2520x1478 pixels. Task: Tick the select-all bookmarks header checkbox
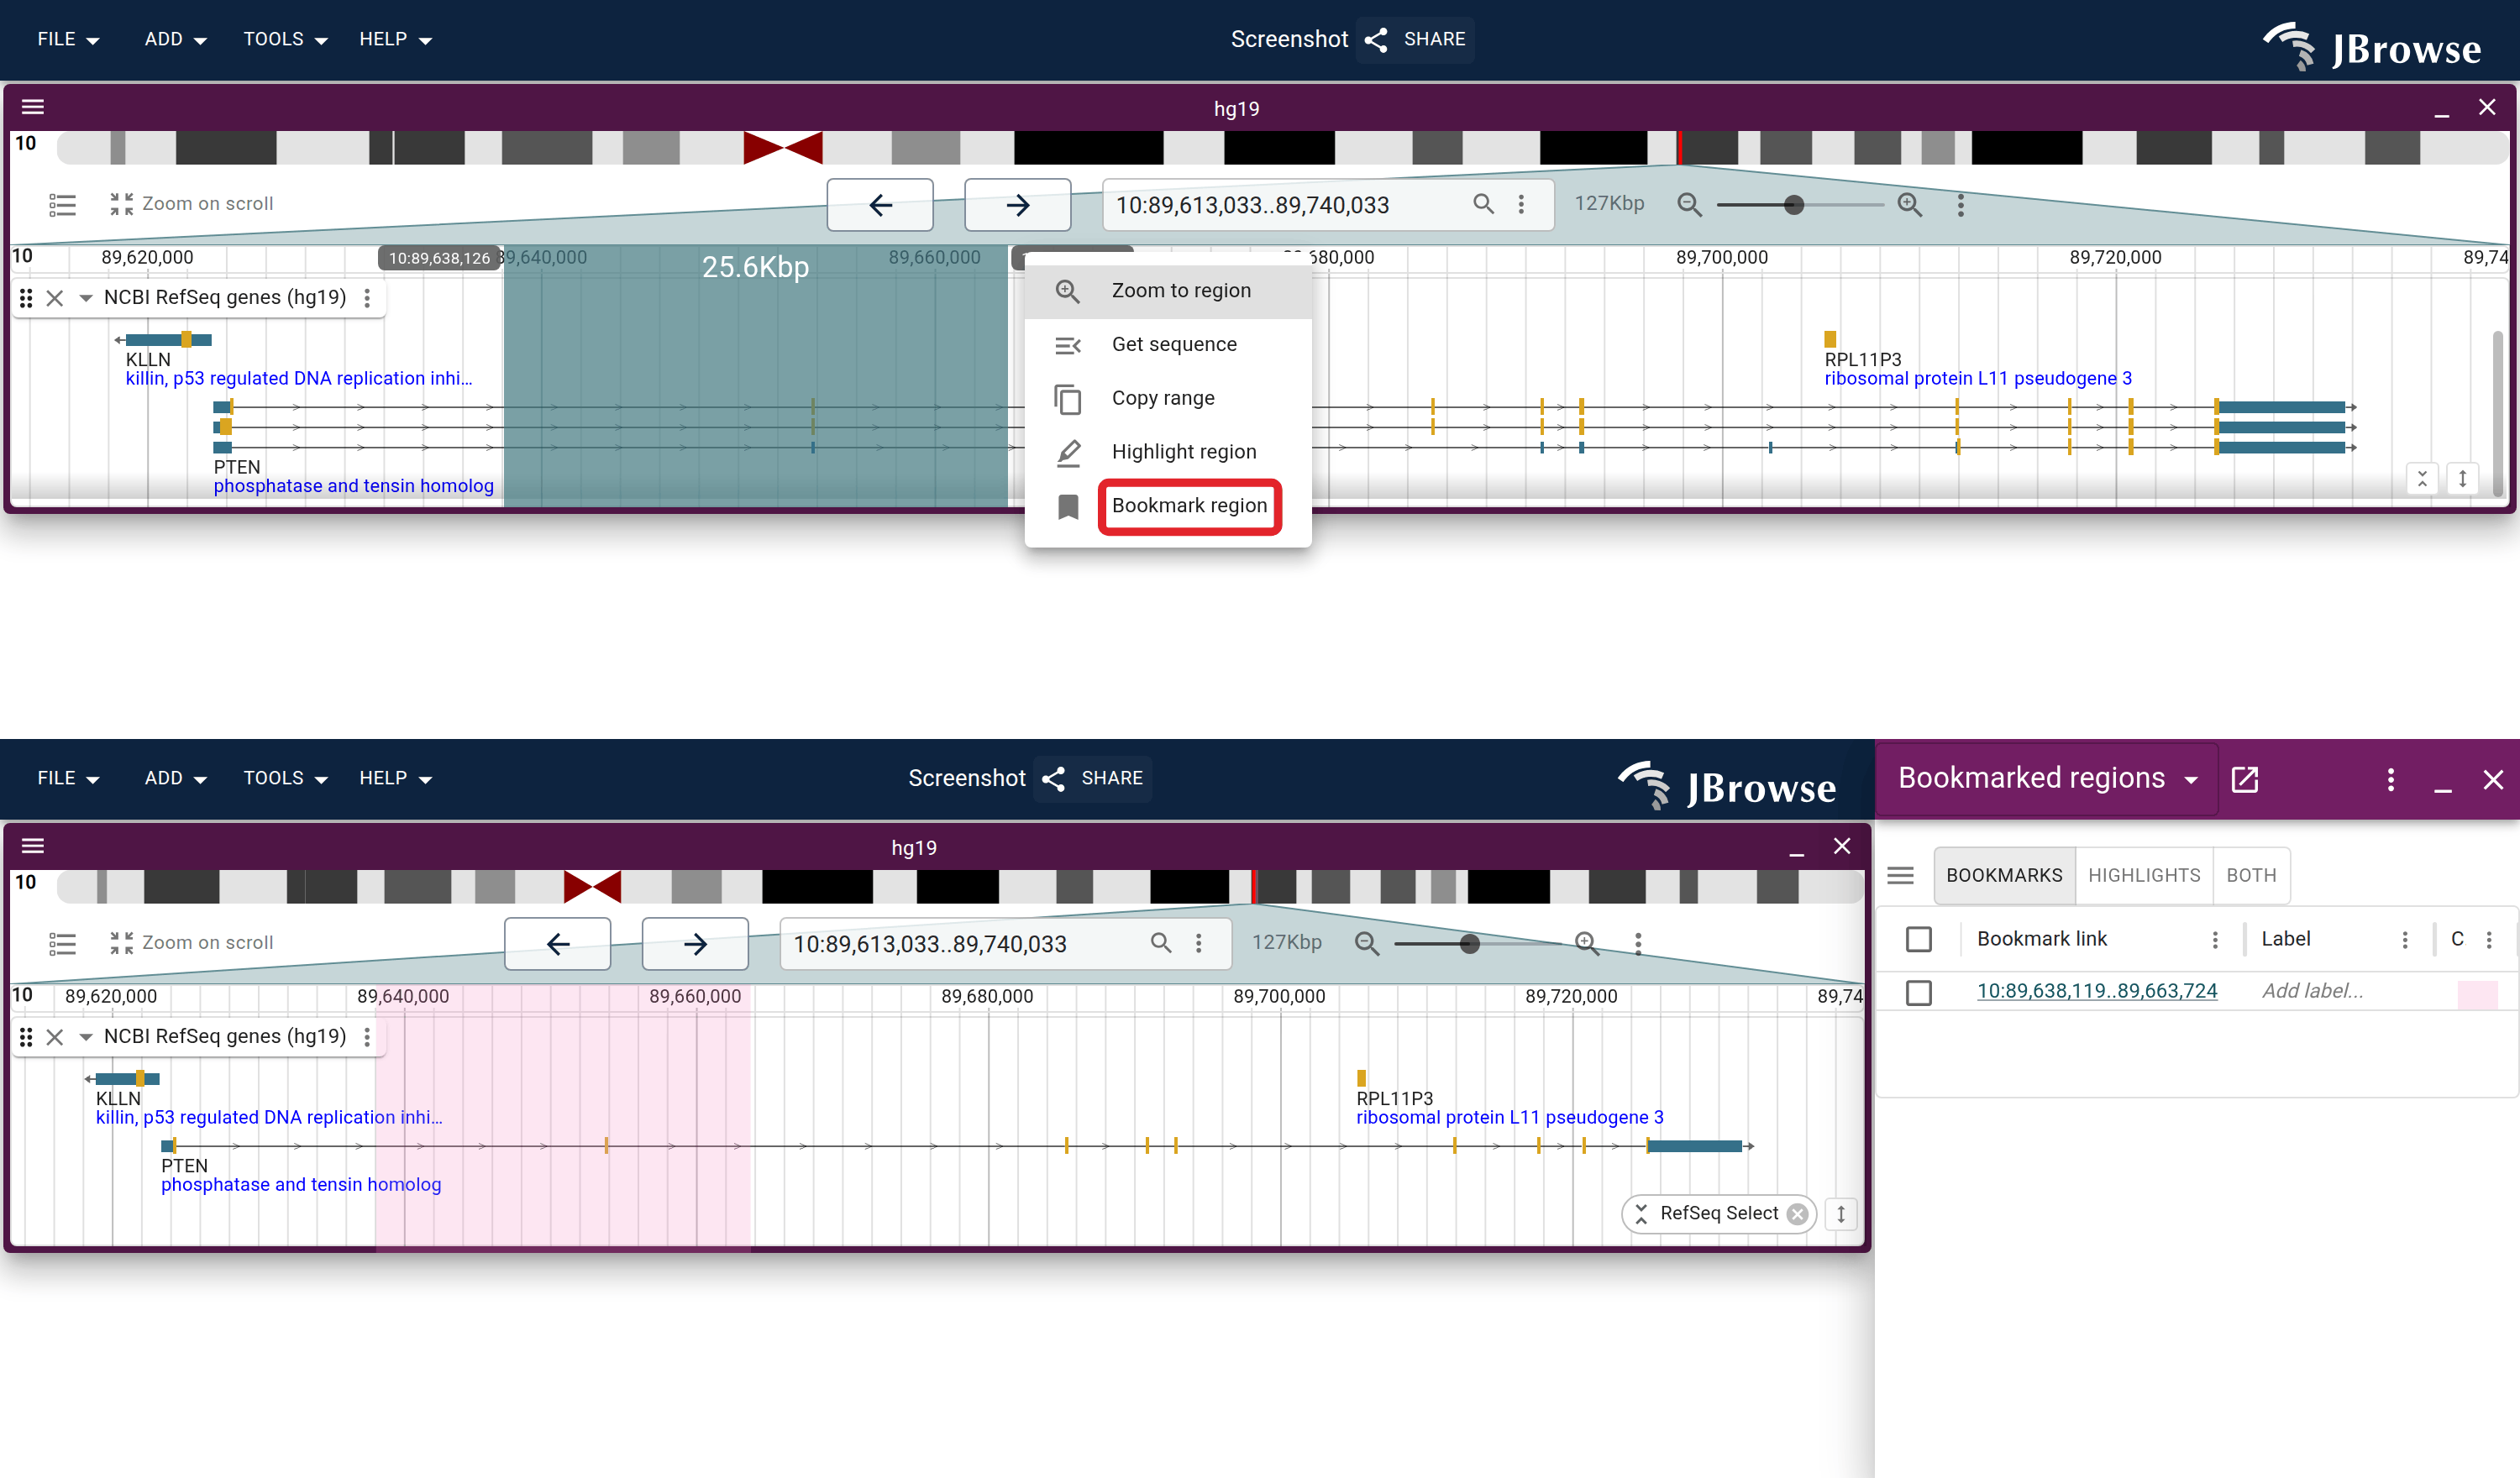[x=1918, y=939]
